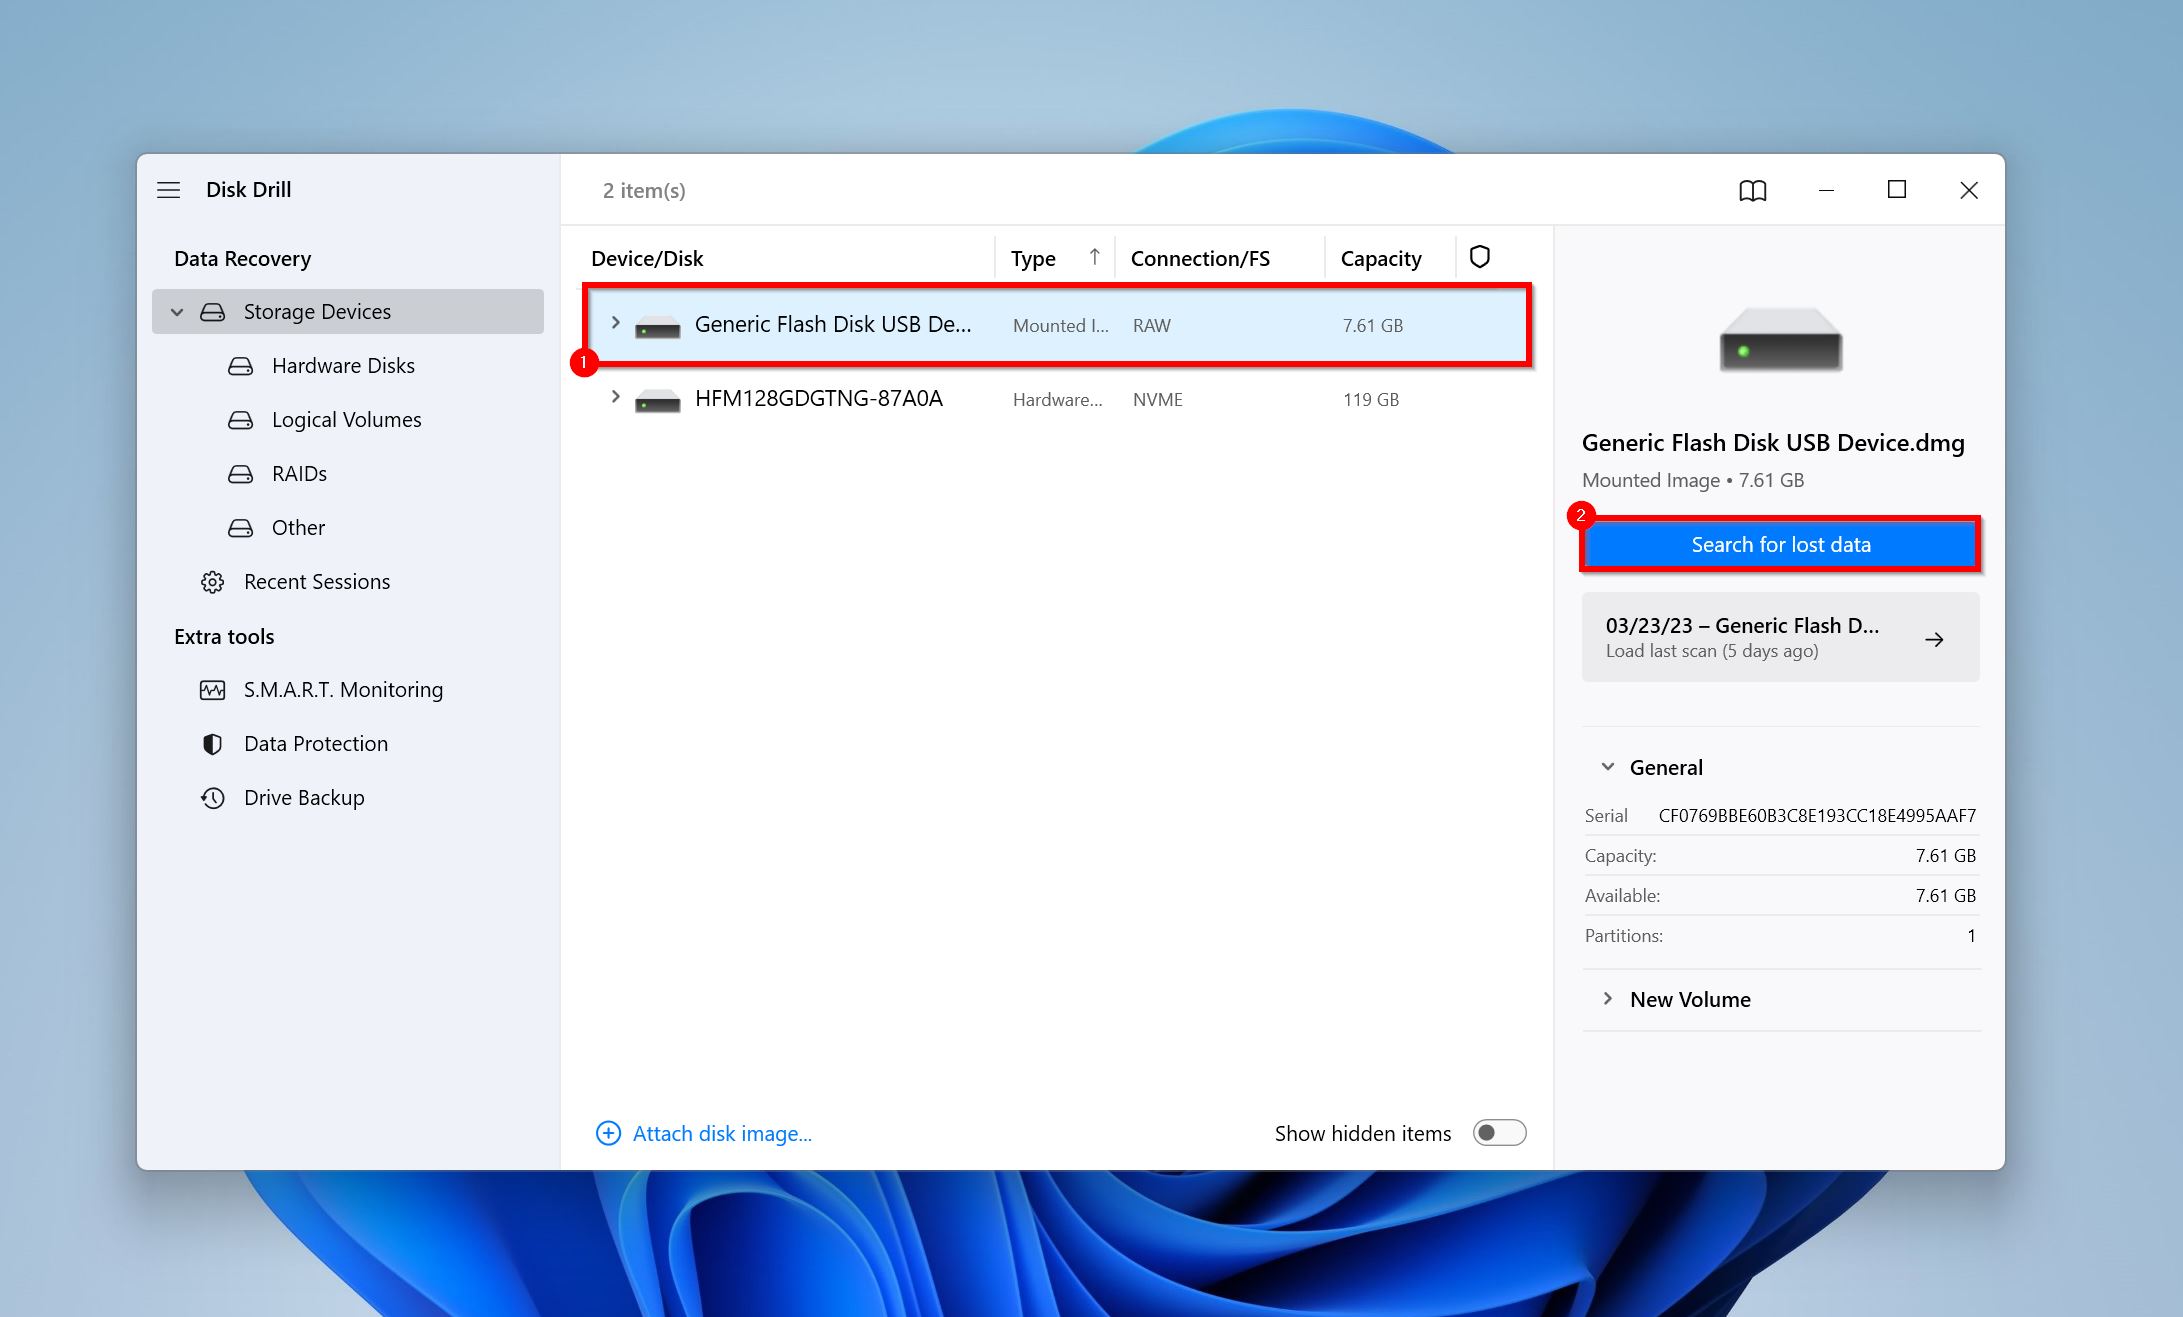Click the RAW file system cell

pyautogui.click(x=1151, y=326)
